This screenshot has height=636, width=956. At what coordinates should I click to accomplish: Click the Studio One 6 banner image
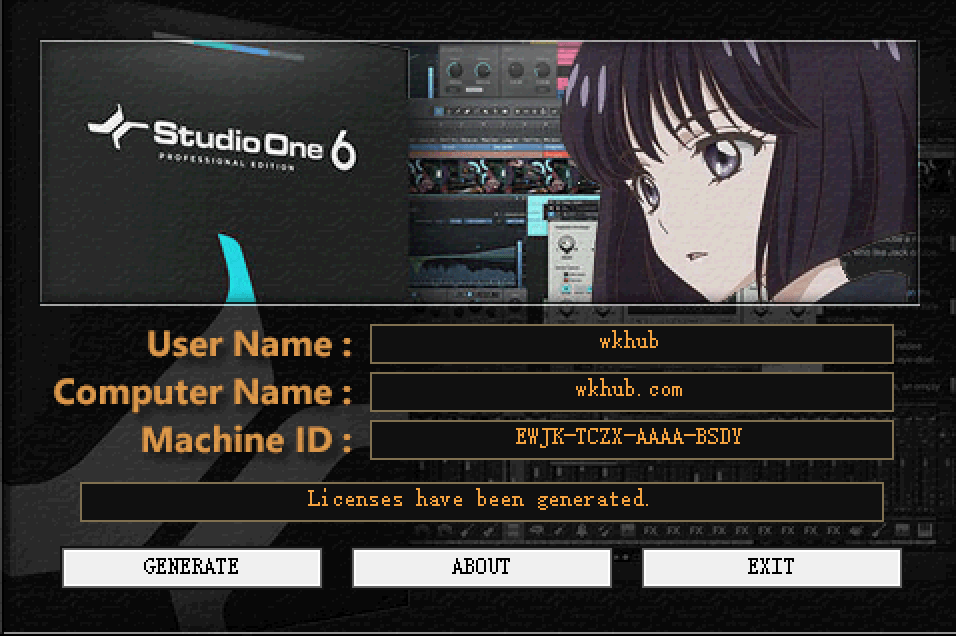[479, 172]
